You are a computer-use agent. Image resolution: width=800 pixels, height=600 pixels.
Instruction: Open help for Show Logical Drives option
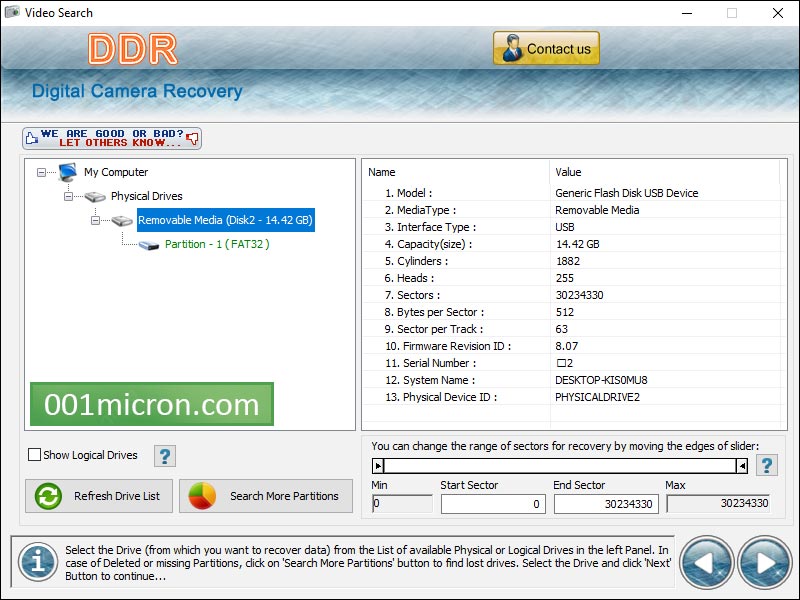click(x=164, y=455)
